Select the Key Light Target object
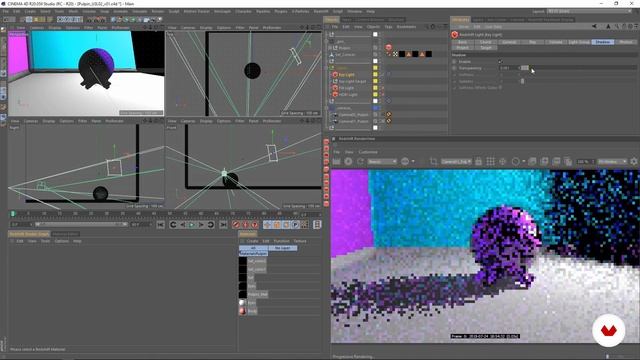640x360 pixels. click(352, 82)
